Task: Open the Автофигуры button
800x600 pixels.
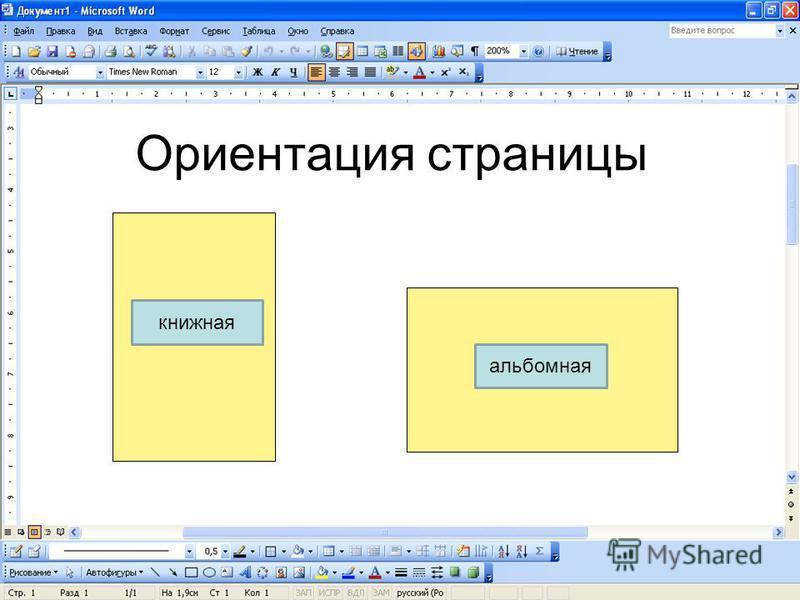Action: pyautogui.click(x=113, y=573)
